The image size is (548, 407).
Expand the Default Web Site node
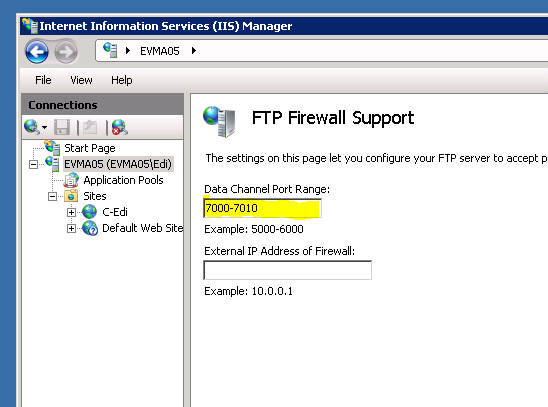pos(71,228)
